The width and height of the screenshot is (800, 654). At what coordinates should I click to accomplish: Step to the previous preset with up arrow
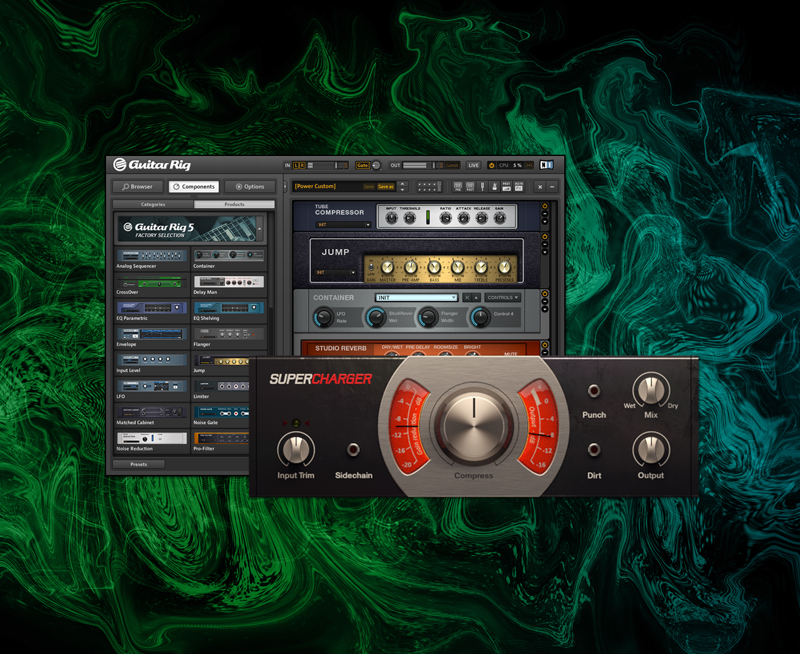[402, 184]
